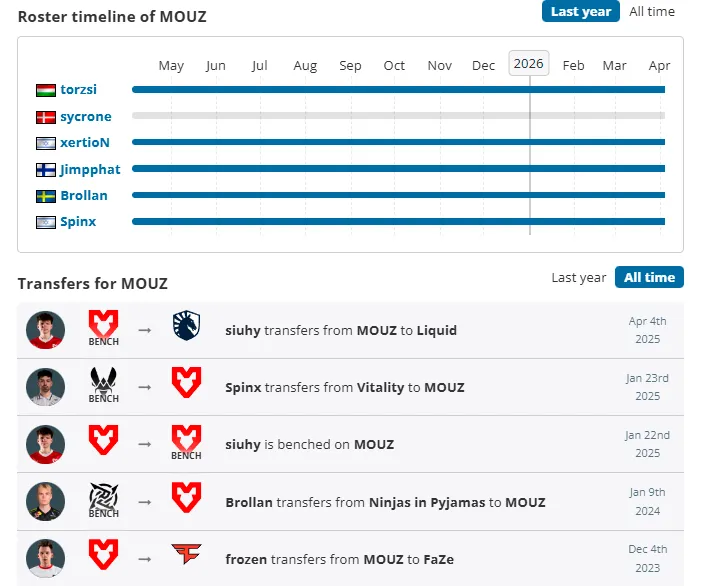
Task: Click the Swedish flag beside Brollan
Action: (46, 196)
